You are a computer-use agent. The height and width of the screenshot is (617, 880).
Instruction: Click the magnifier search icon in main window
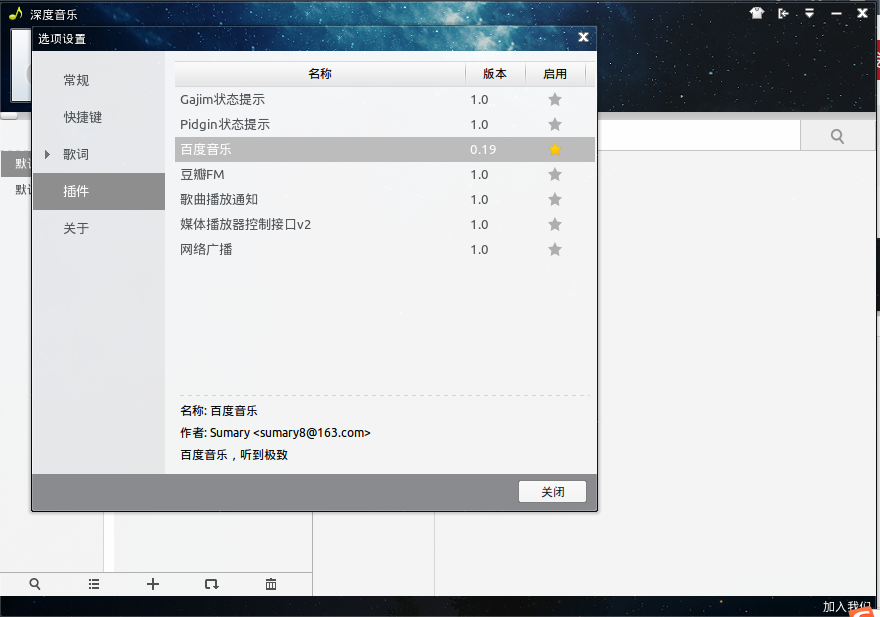coord(837,136)
